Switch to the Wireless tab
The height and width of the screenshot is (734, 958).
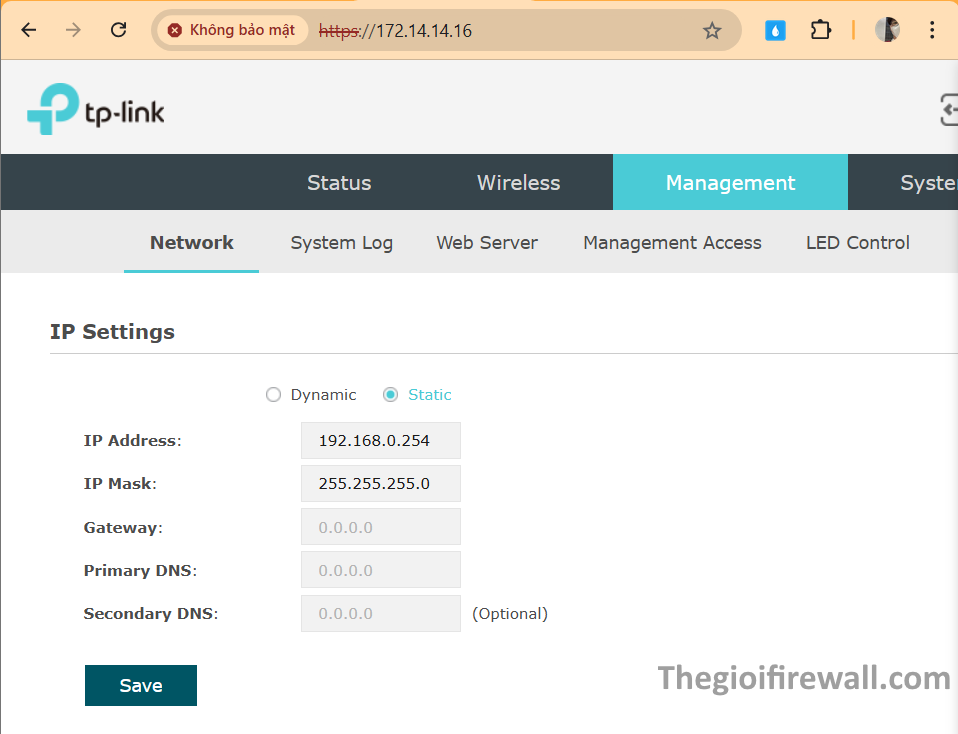coord(518,183)
